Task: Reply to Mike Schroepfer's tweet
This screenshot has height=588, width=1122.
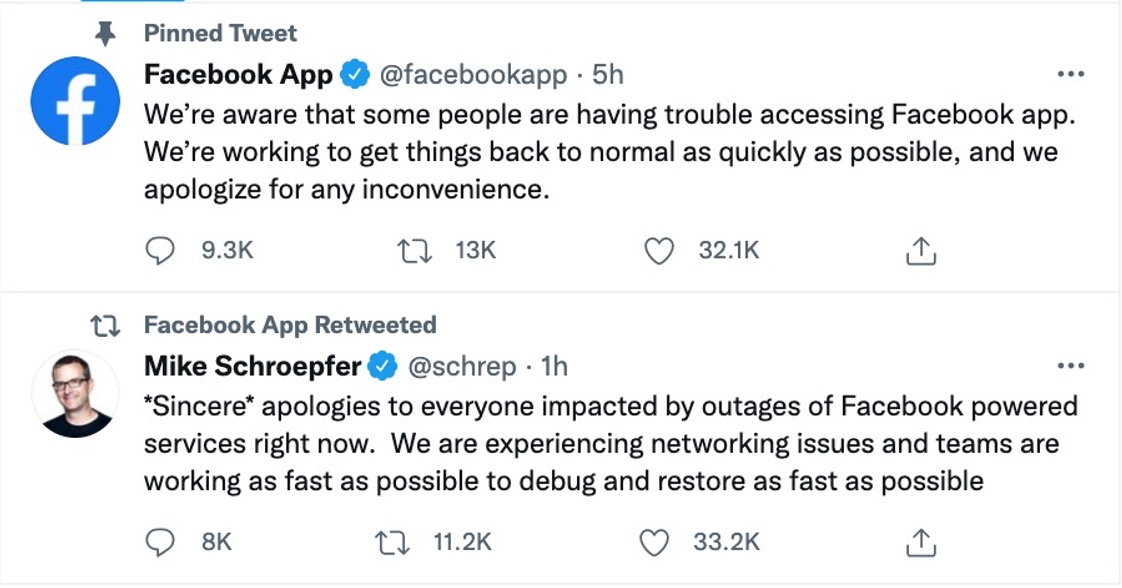Action: click(161, 542)
